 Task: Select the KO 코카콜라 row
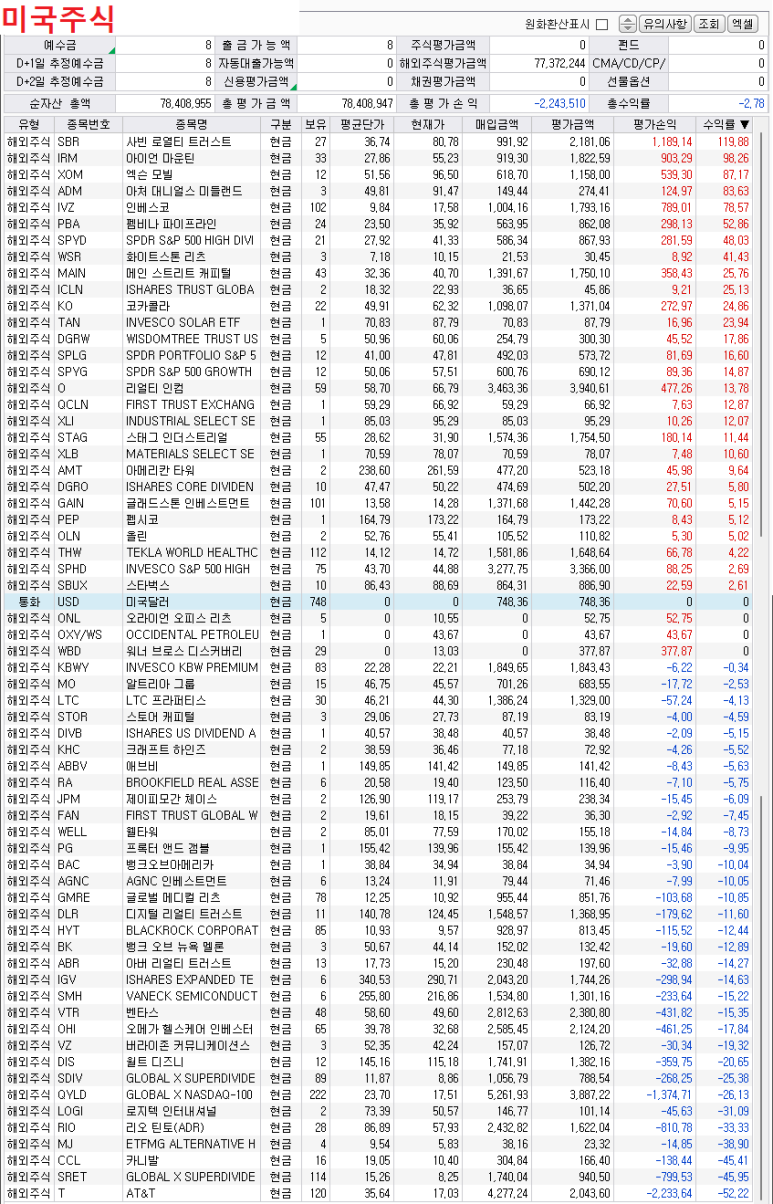coord(379,306)
